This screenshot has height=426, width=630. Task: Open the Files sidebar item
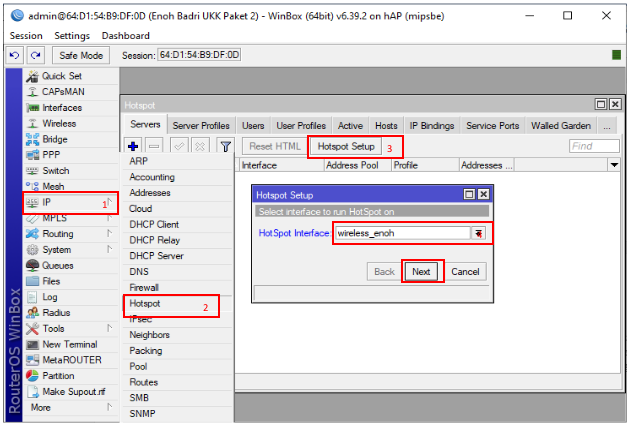tap(71, 281)
